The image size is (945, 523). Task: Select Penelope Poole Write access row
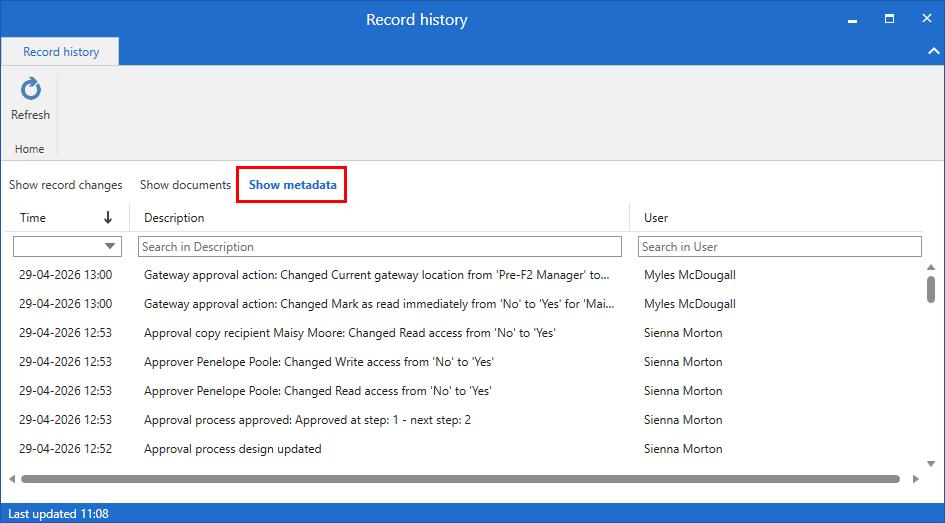point(464,362)
